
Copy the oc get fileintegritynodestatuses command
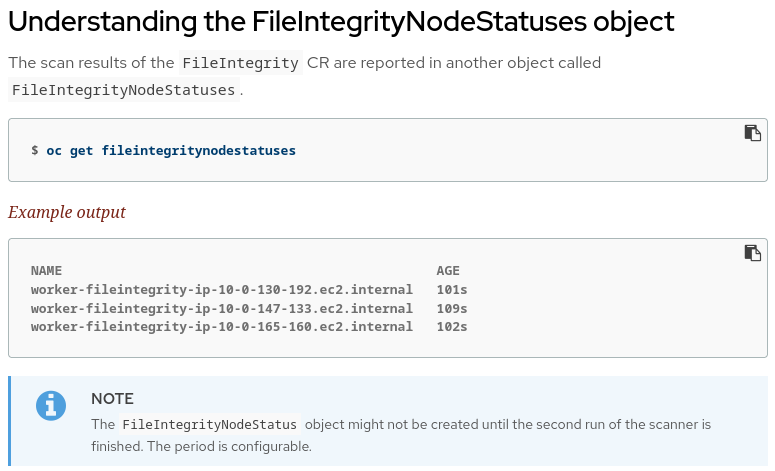coord(752,133)
